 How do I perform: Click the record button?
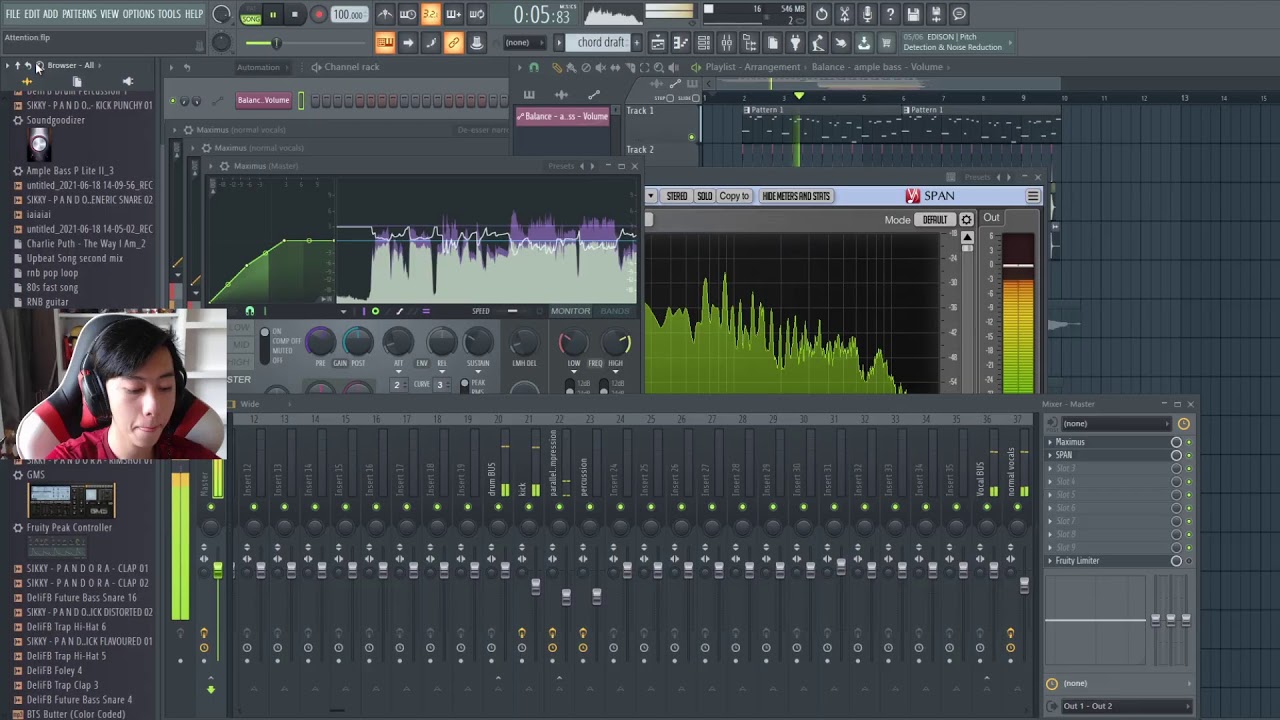click(x=318, y=15)
